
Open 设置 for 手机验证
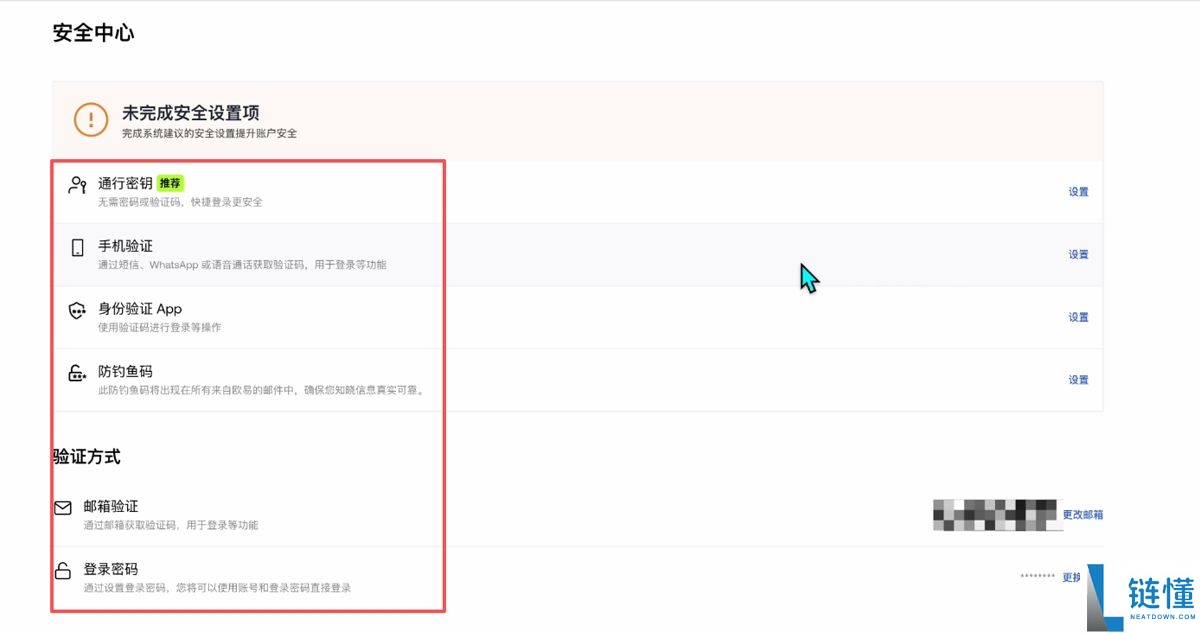[1078, 255]
